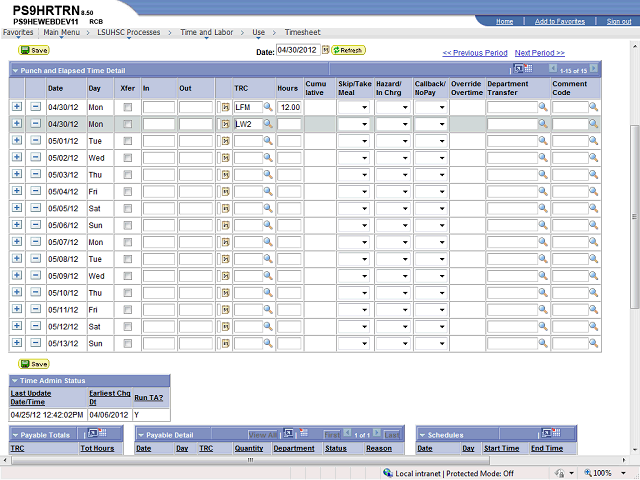Click the punch detail icon on the LW2 row
640x480 pixels.
(x=225, y=124)
